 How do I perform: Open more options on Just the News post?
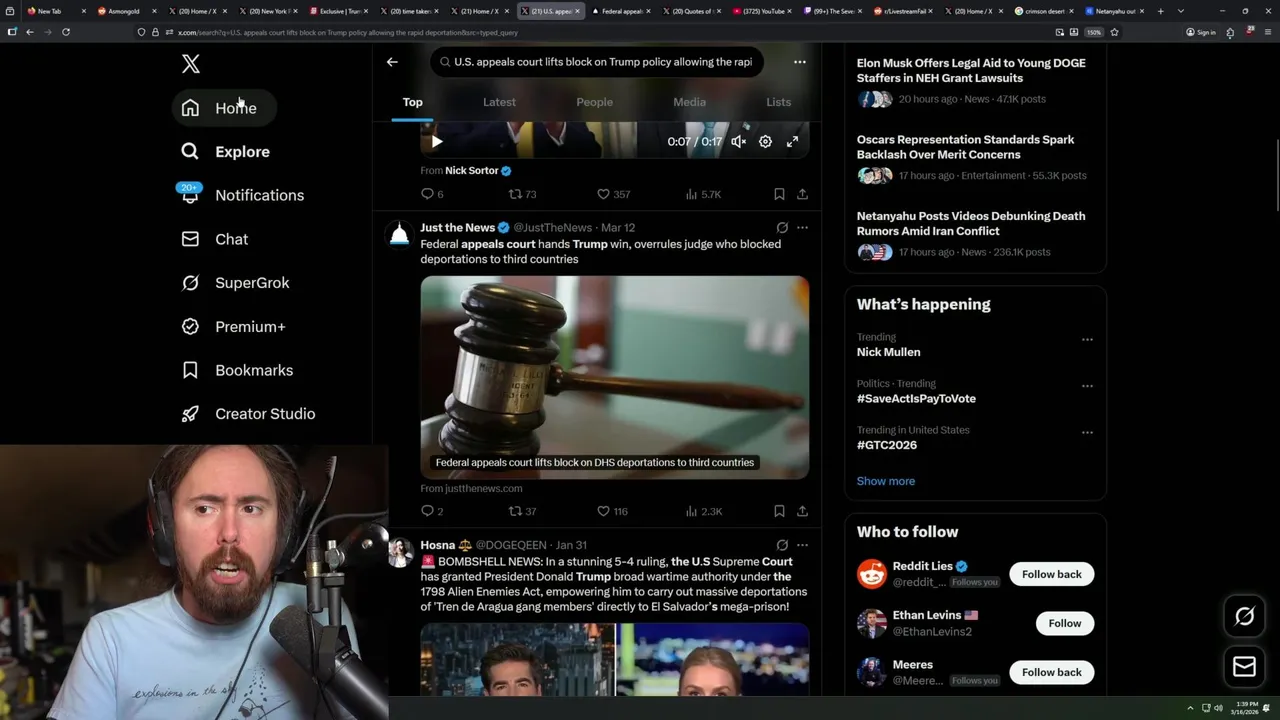802,228
